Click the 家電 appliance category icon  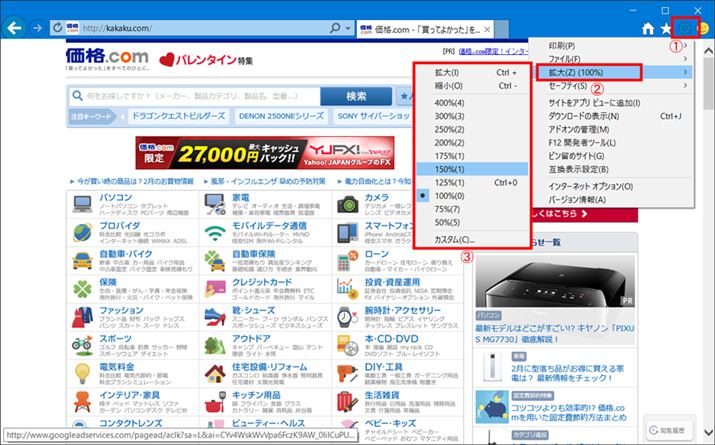coord(215,204)
